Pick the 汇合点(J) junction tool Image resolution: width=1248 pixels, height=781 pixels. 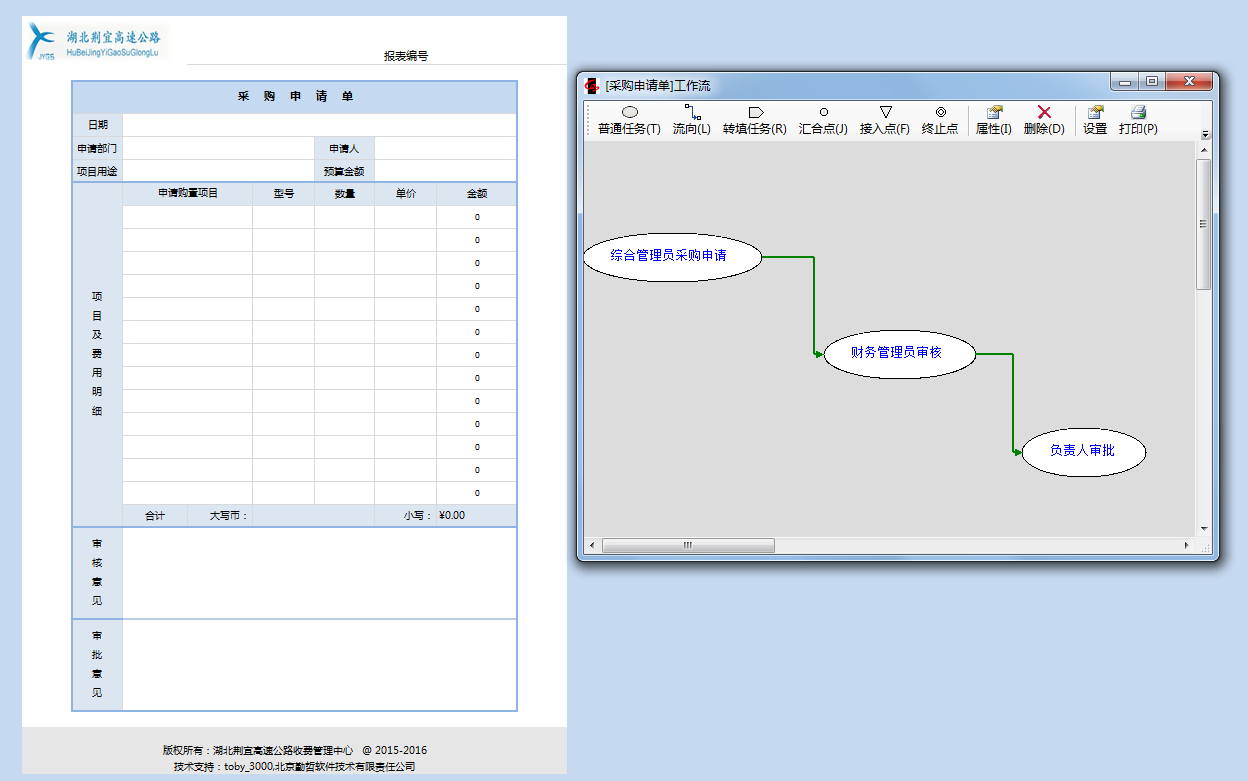click(823, 120)
